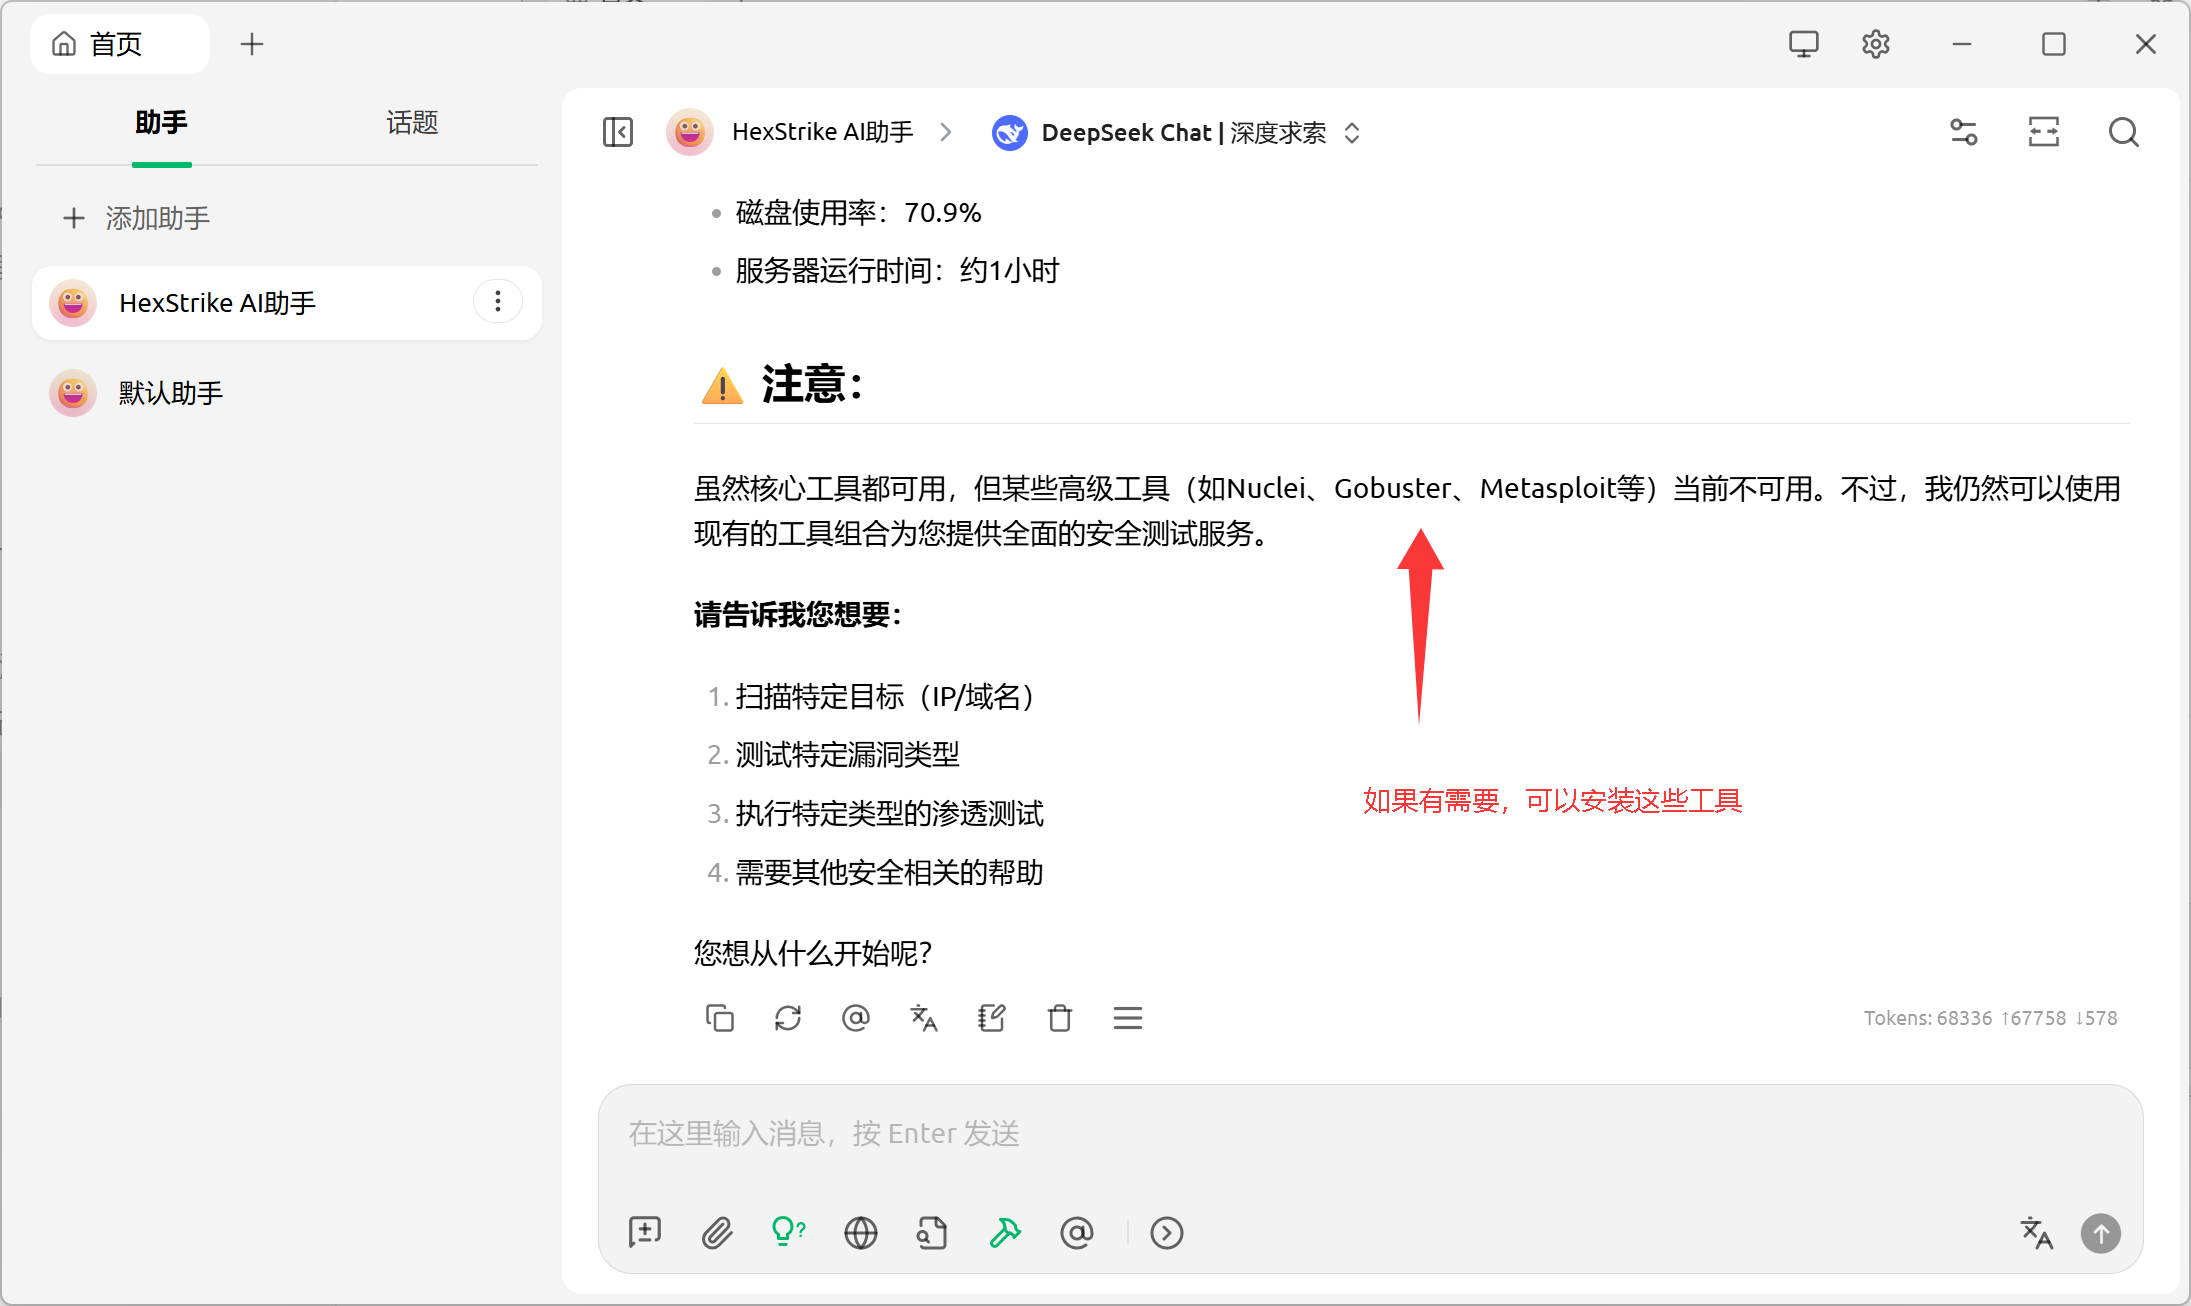Click the attachment paperclip icon
The image size is (2191, 1306).
pyautogui.click(x=717, y=1233)
